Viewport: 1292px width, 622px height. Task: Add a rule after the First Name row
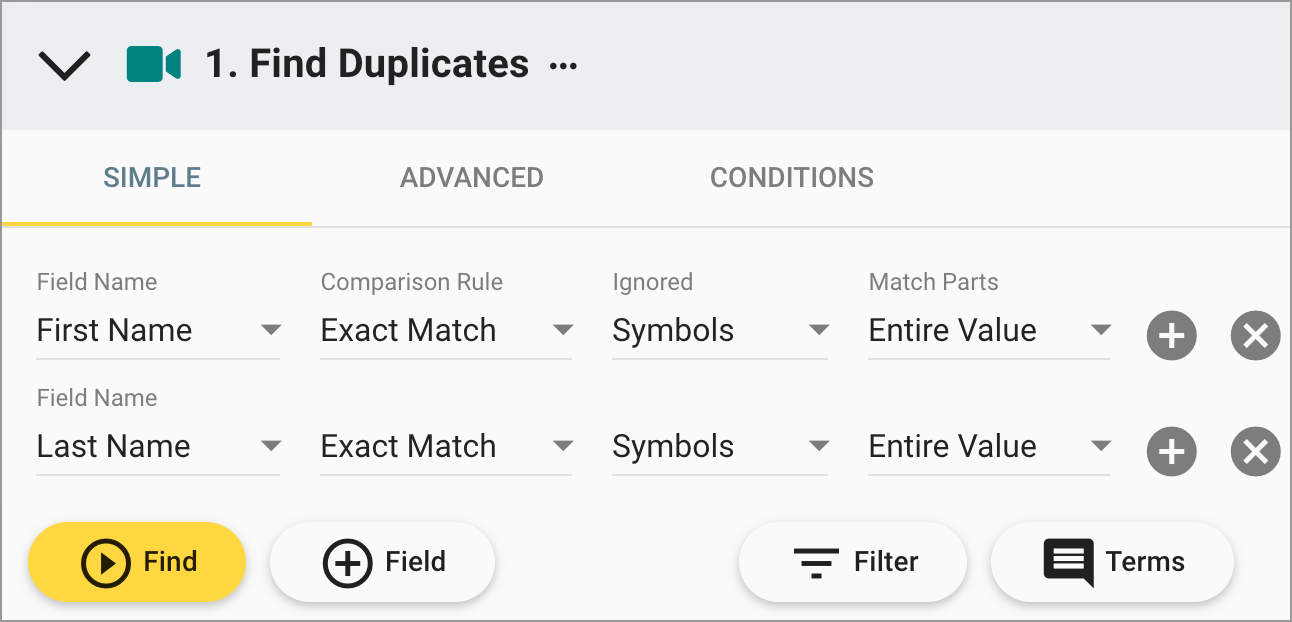1172,335
